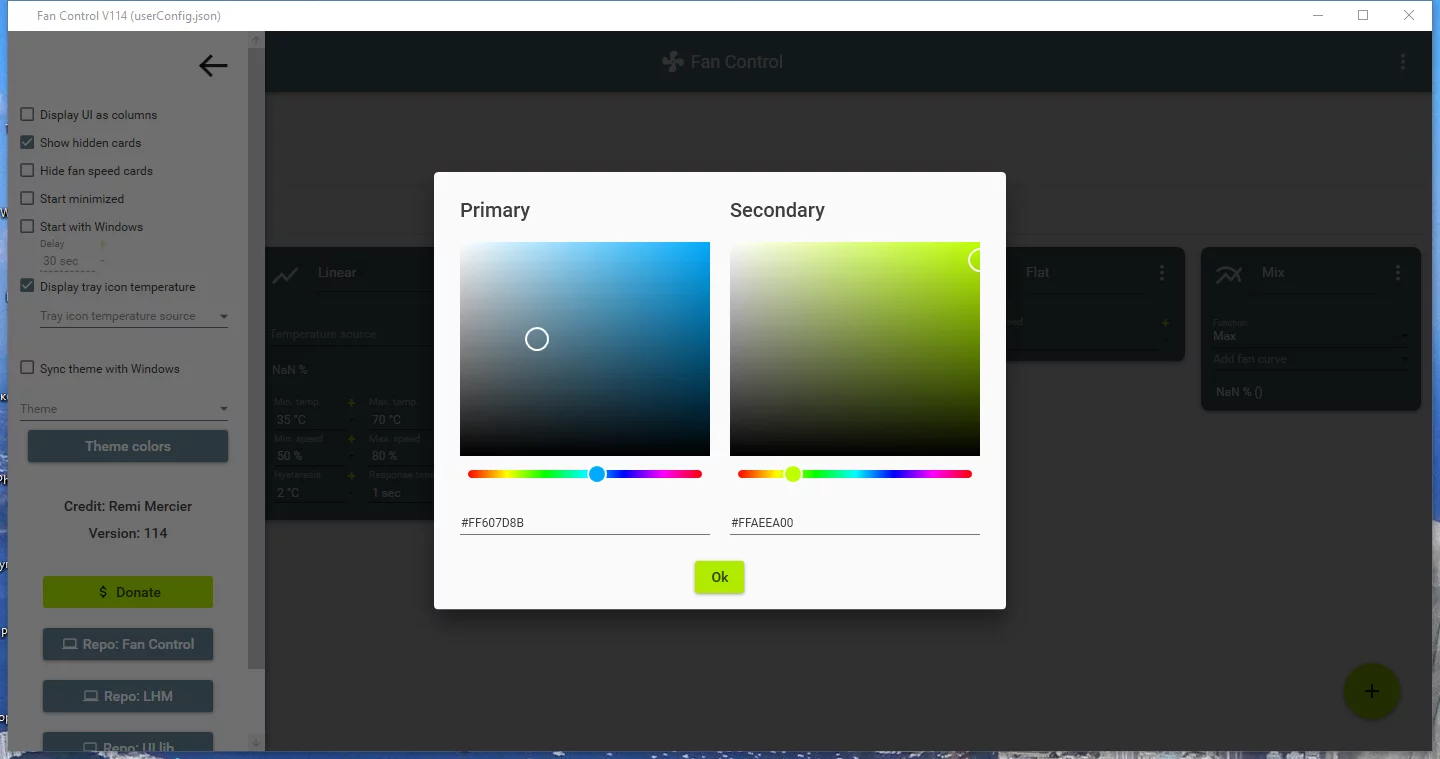
Task: Click the NaN % value in Linear card
Action: click(290, 370)
